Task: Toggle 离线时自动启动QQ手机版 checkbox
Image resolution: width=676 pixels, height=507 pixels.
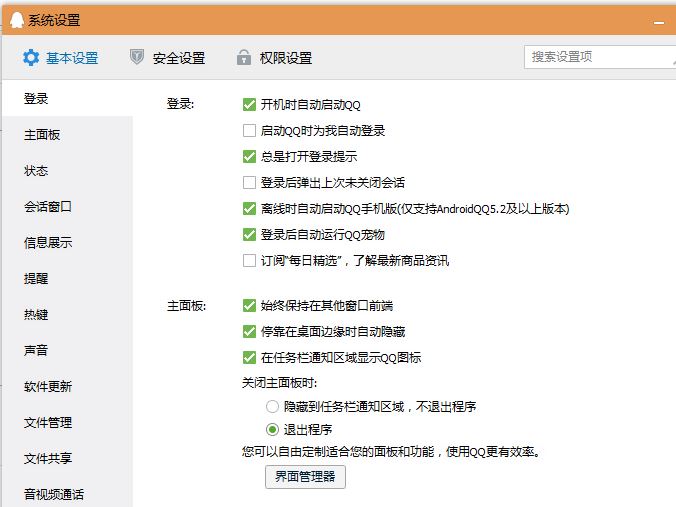Action: (249, 209)
